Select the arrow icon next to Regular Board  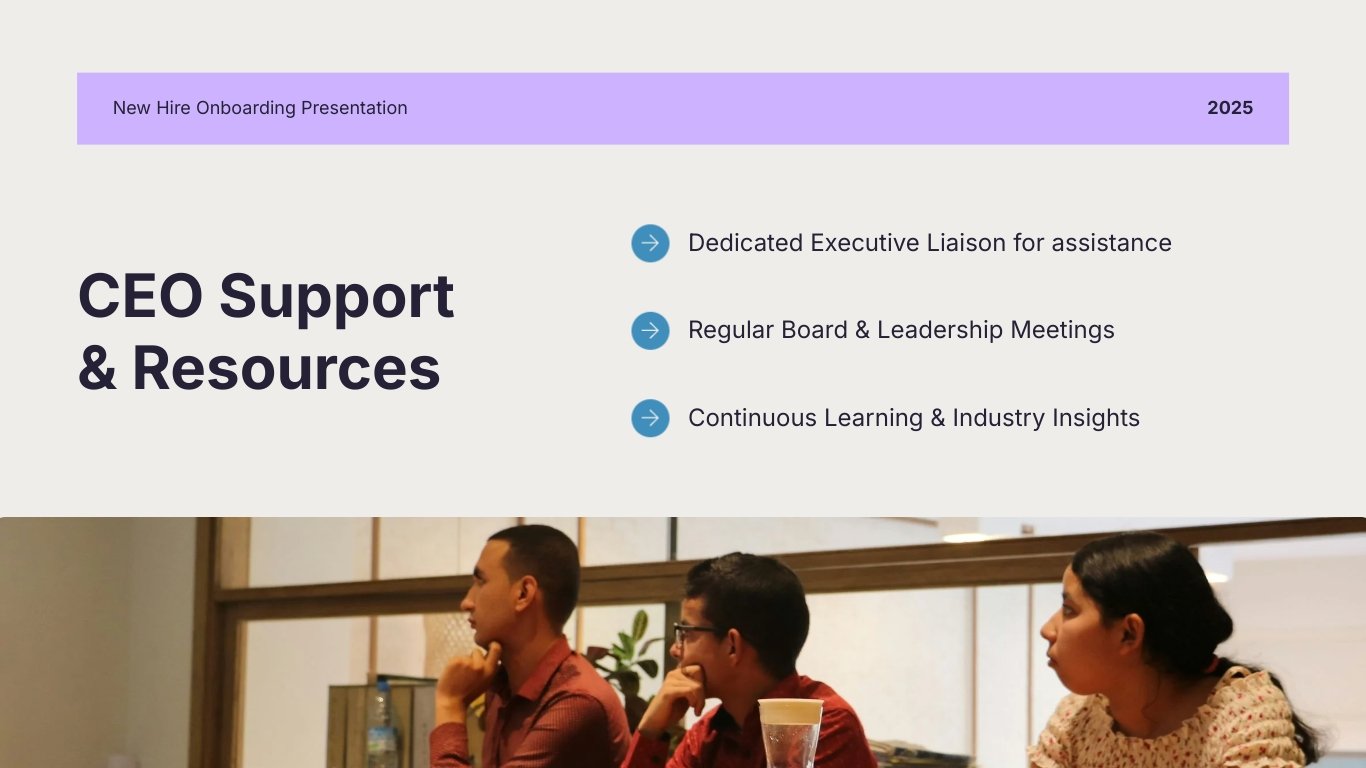point(650,331)
